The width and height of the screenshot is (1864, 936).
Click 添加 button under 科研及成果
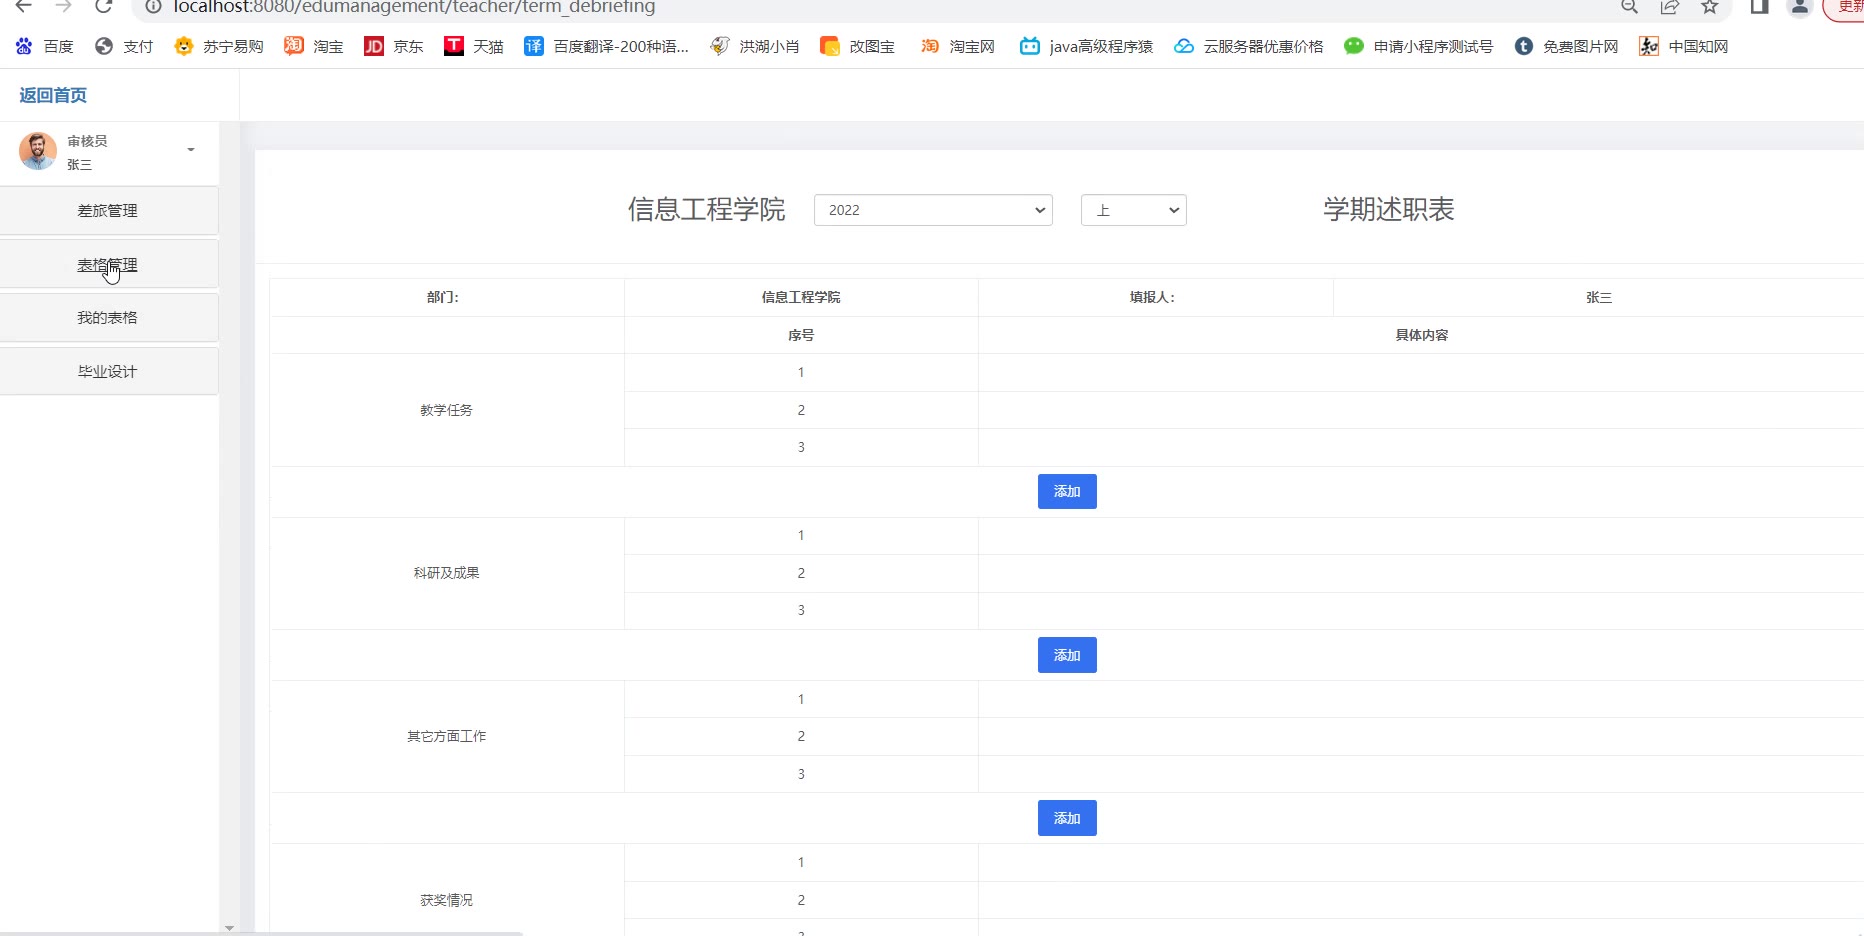click(x=1067, y=655)
